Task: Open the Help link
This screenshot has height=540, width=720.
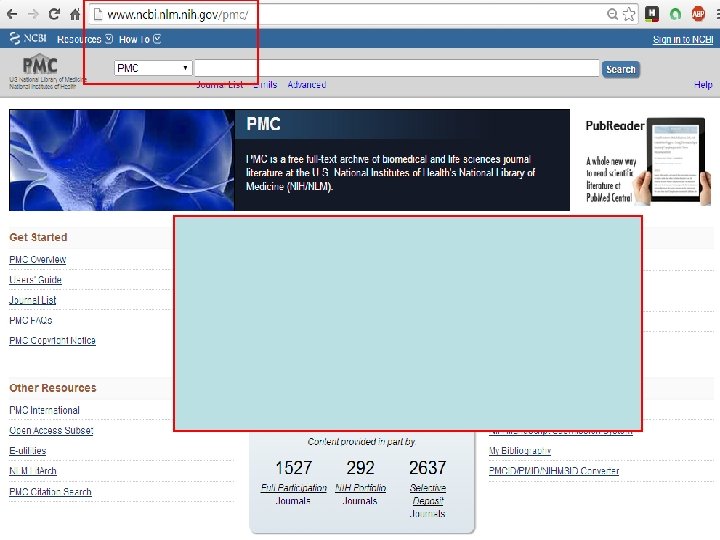Action: coord(703,85)
